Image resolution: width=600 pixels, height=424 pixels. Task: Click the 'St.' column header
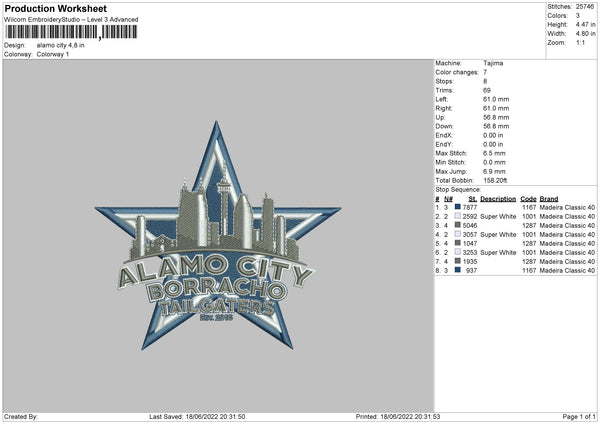click(x=473, y=199)
